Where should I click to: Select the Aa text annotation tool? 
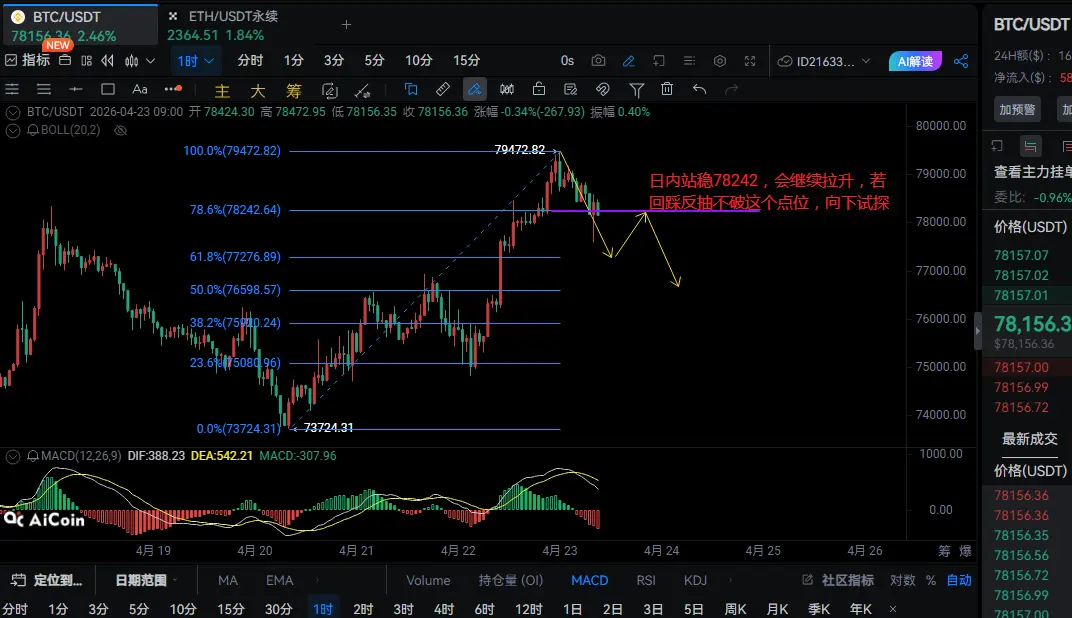click(x=139, y=90)
